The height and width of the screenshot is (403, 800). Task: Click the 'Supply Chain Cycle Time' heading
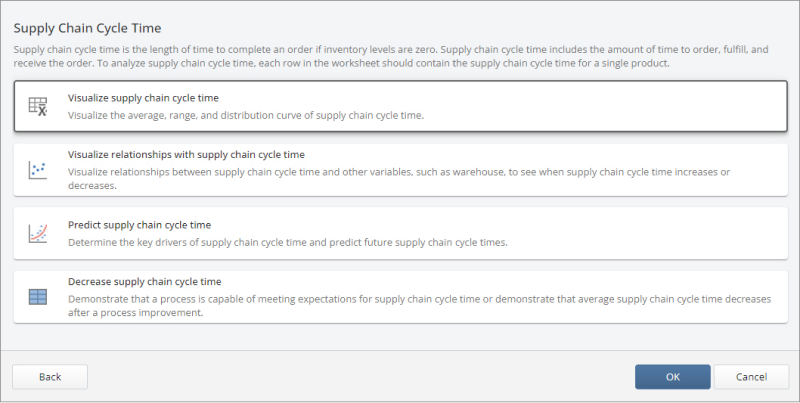[x=87, y=28]
